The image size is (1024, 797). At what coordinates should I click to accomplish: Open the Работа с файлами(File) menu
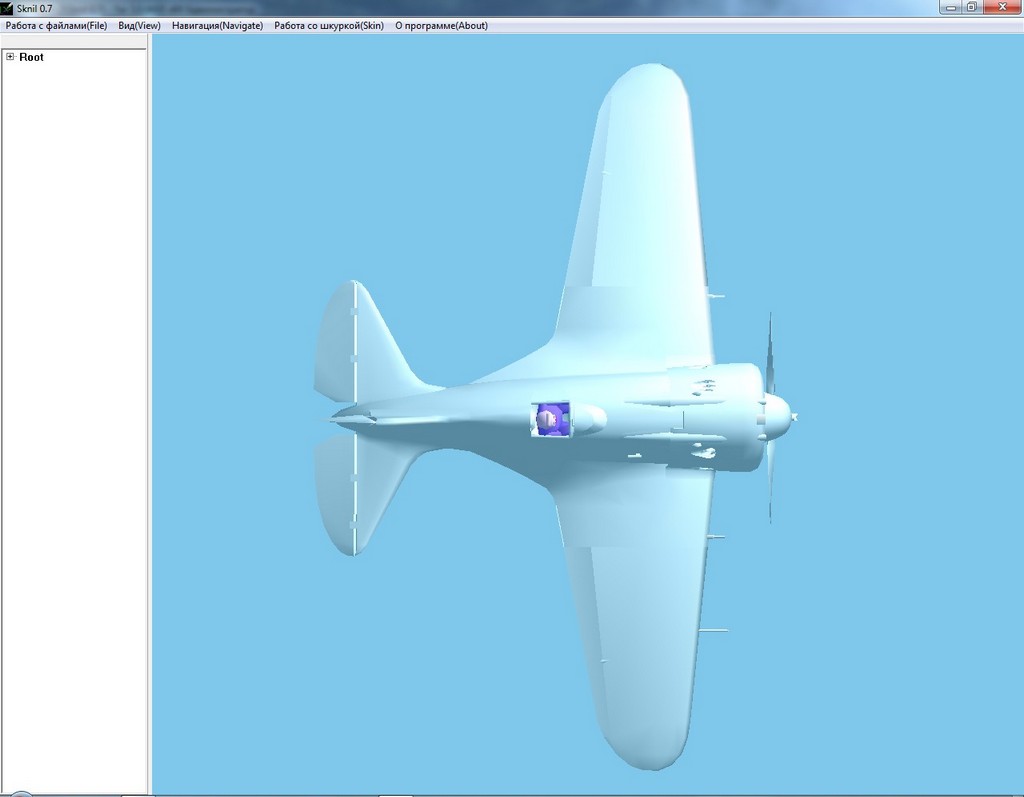pyautogui.click(x=56, y=25)
